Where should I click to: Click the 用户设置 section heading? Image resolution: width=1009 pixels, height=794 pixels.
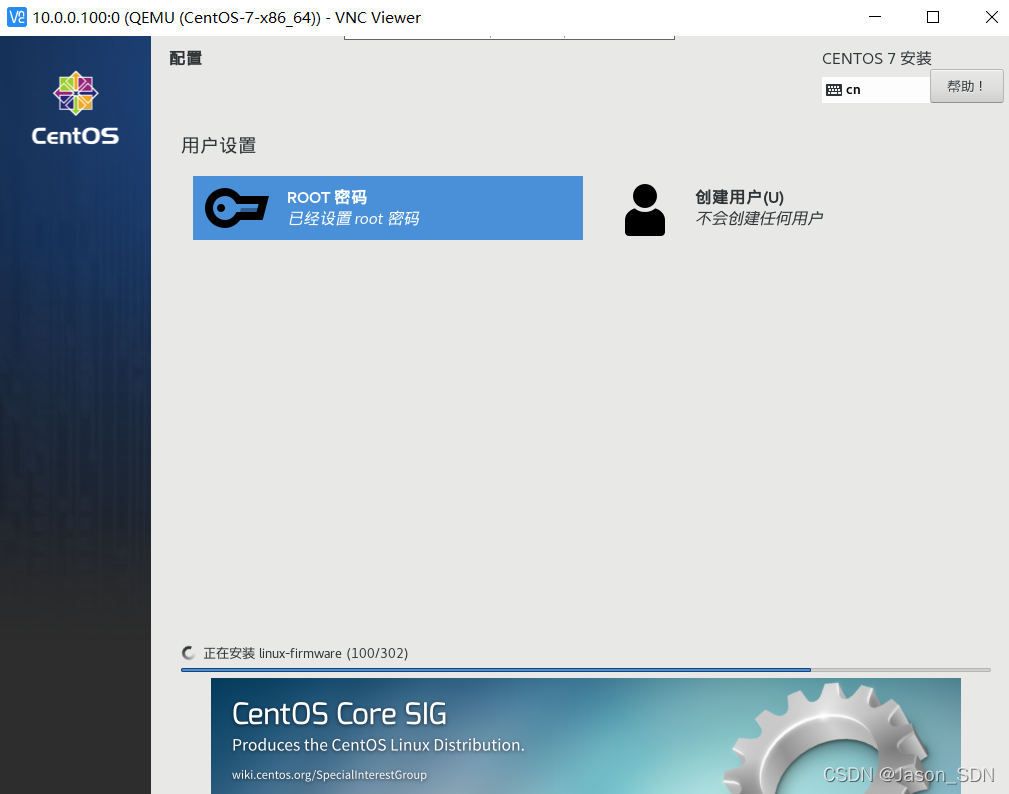tap(218, 145)
